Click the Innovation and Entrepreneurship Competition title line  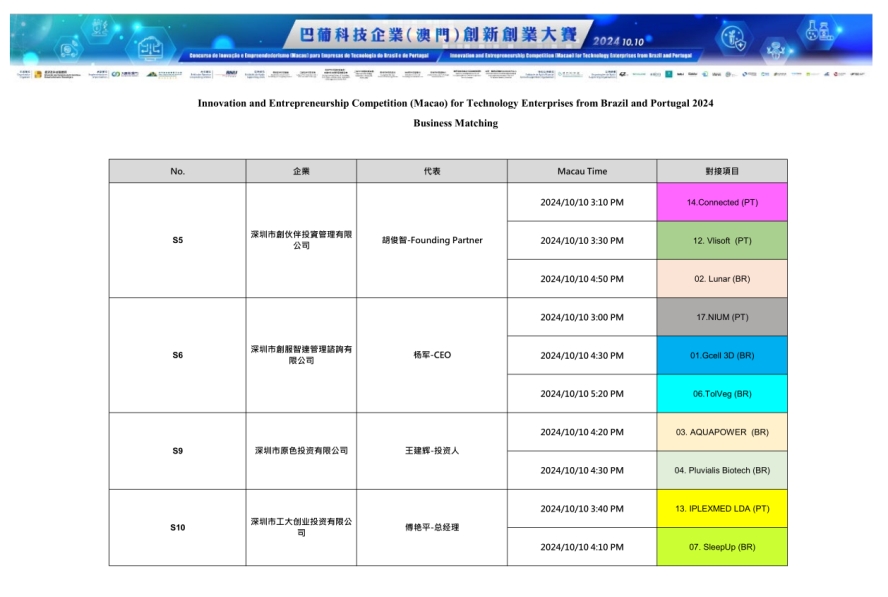(x=455, y=103)
